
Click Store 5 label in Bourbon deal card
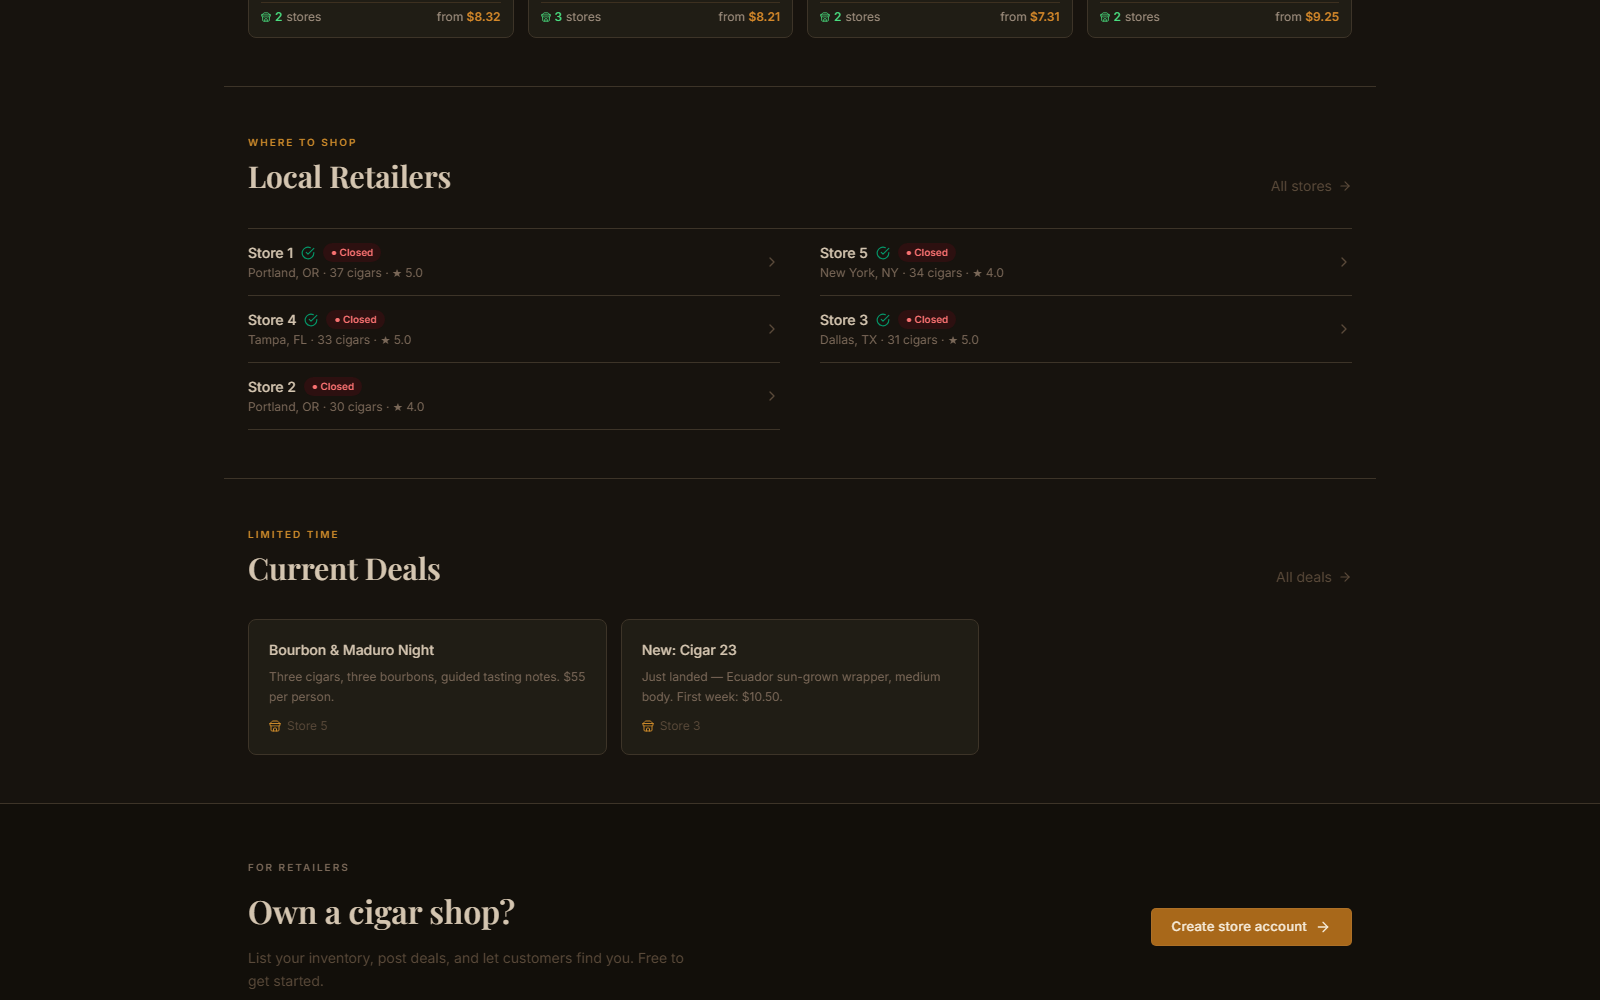point(307,726)
